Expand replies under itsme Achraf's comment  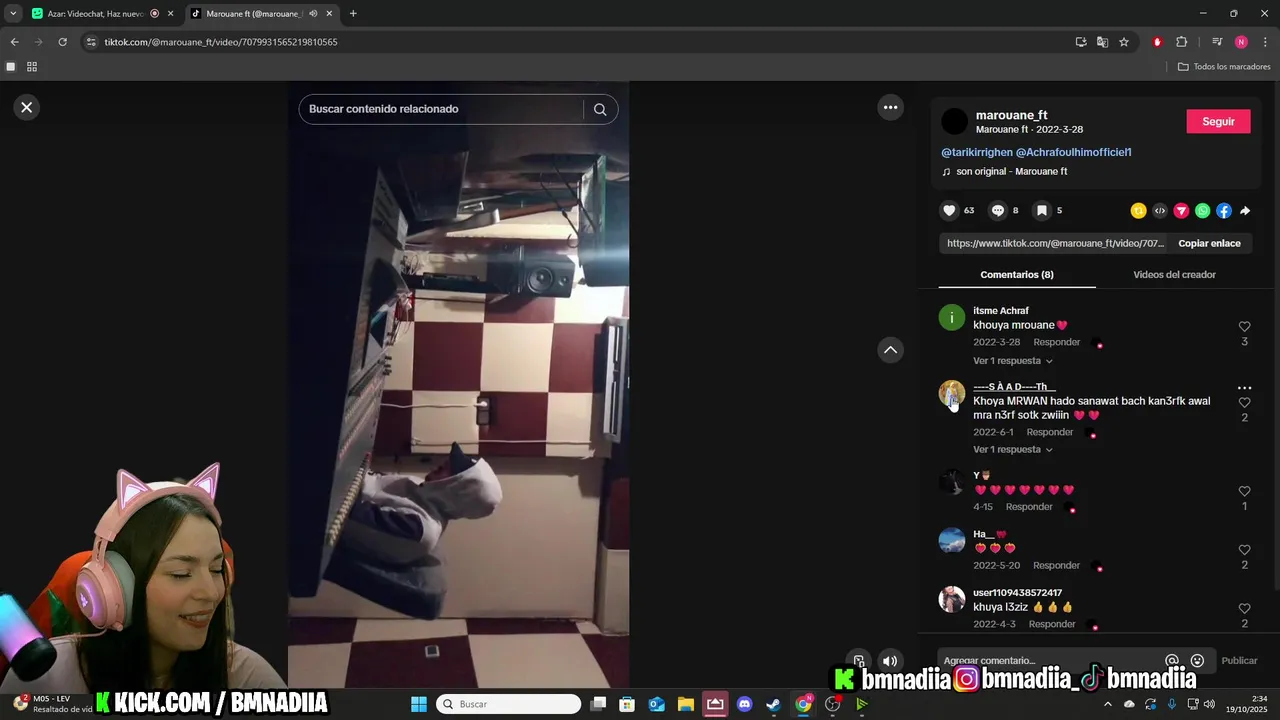click(x=1012, y=361)
